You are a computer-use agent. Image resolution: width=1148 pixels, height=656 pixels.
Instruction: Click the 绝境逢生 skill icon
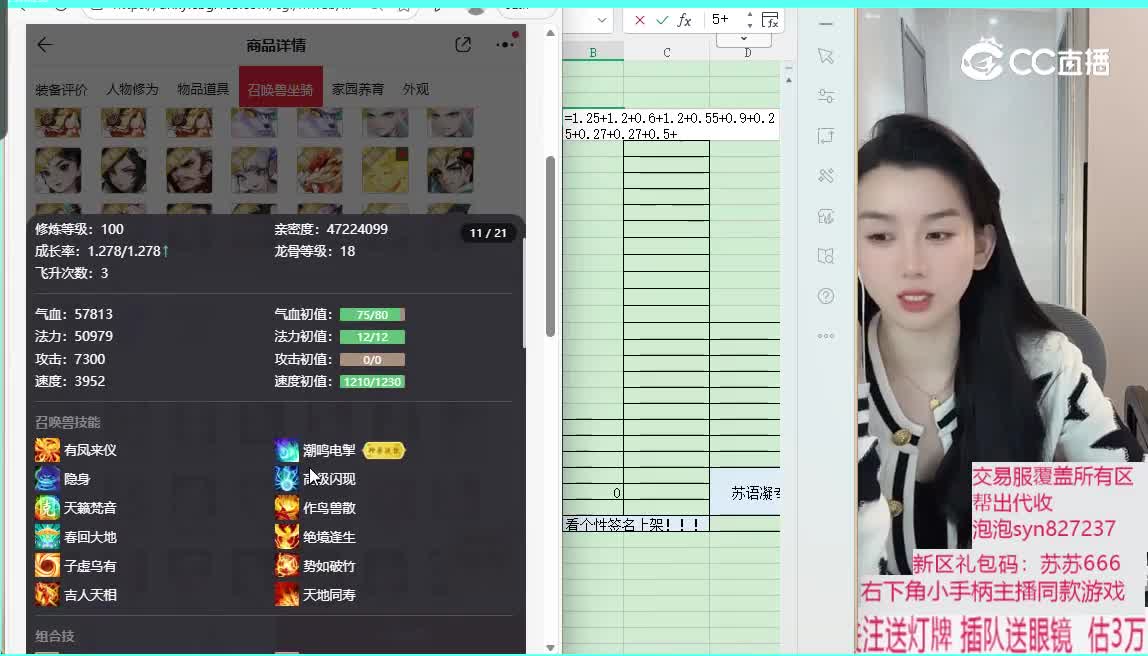click(287, 537)
